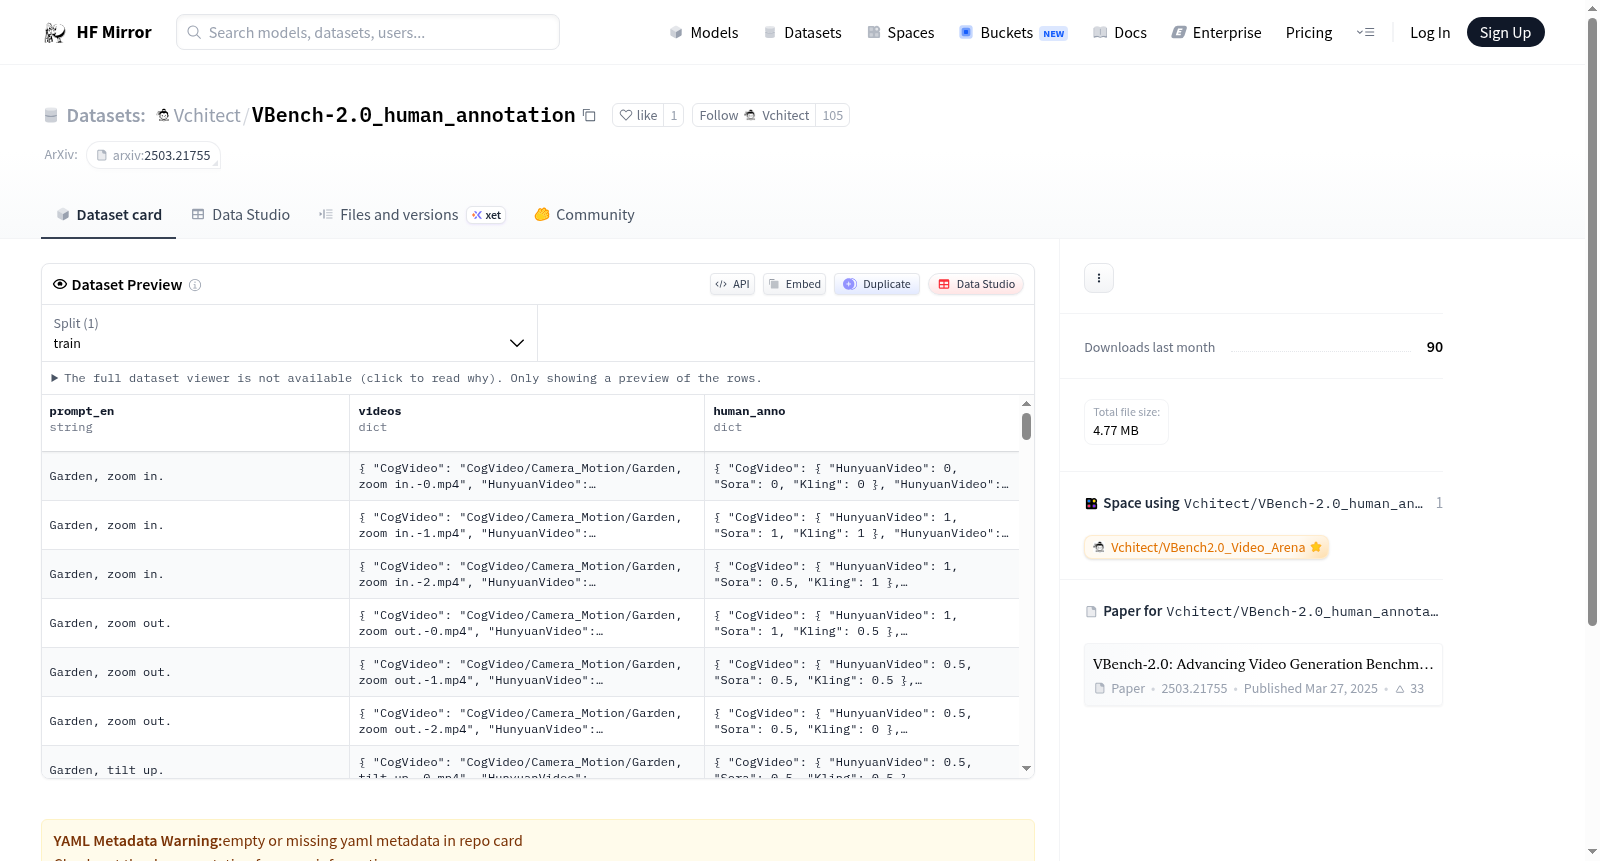Click the 'Space using' heading
The image size is (1600, 861).
[x=1141, y=504]
